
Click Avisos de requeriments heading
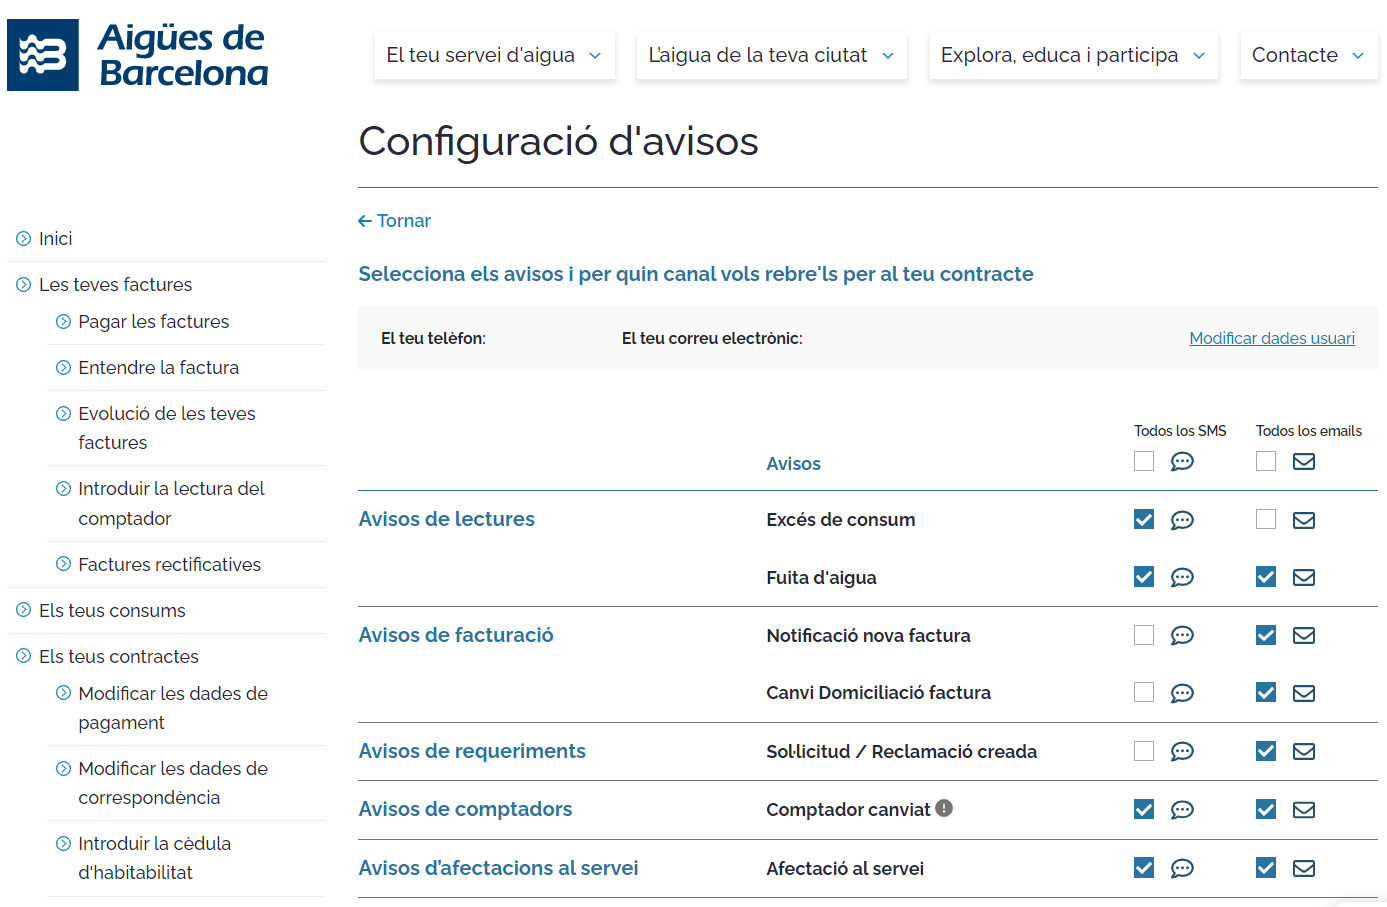(x=472, y=751)
